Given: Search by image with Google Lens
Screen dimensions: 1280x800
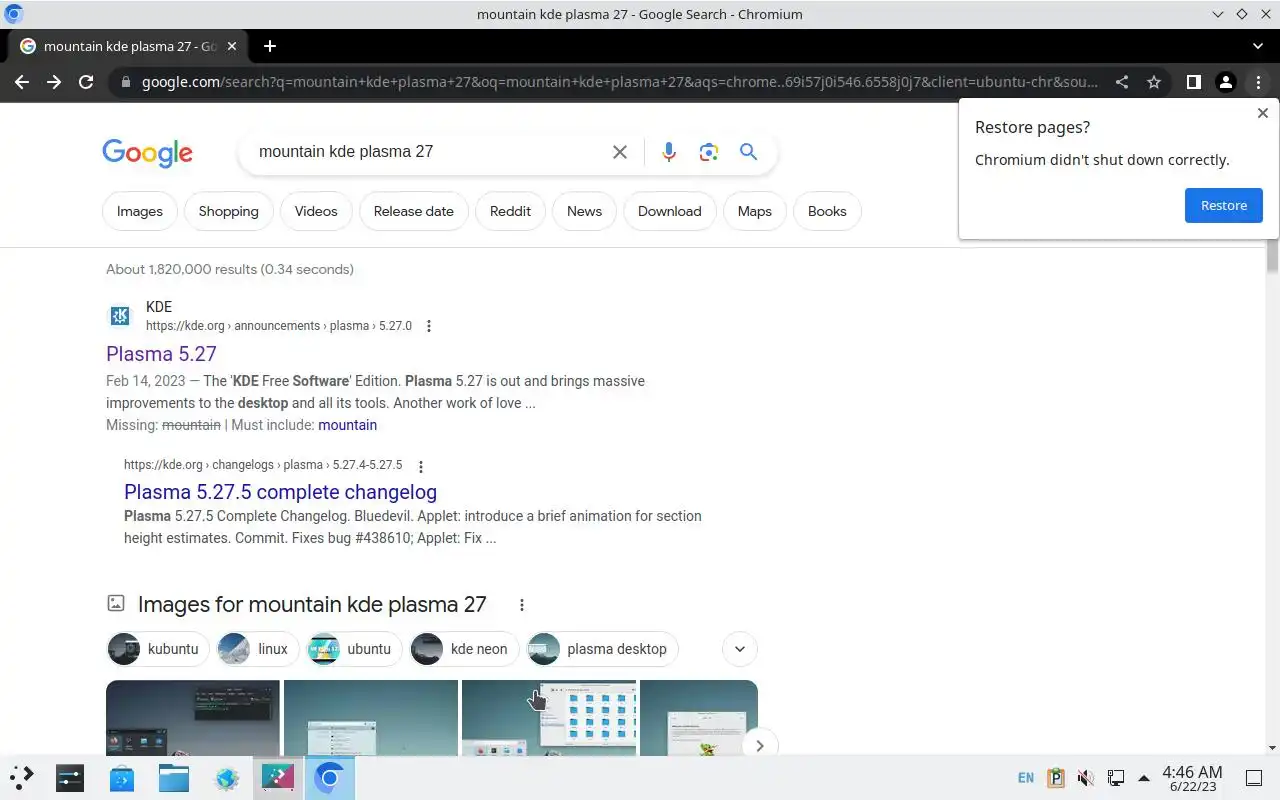Looking at the screenshot, I should 709,152.
